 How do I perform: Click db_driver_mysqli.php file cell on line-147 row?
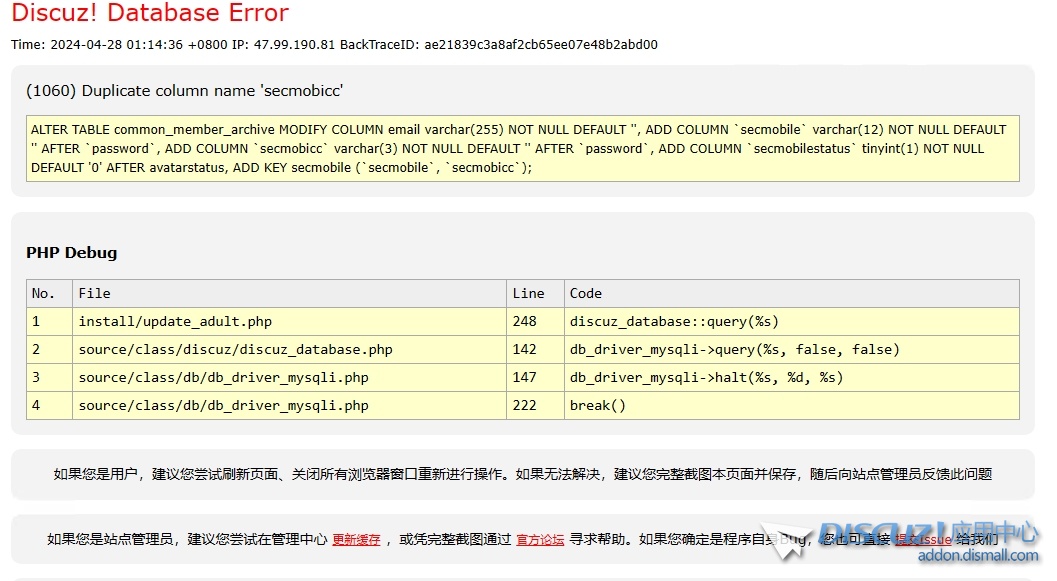[289, 377]
